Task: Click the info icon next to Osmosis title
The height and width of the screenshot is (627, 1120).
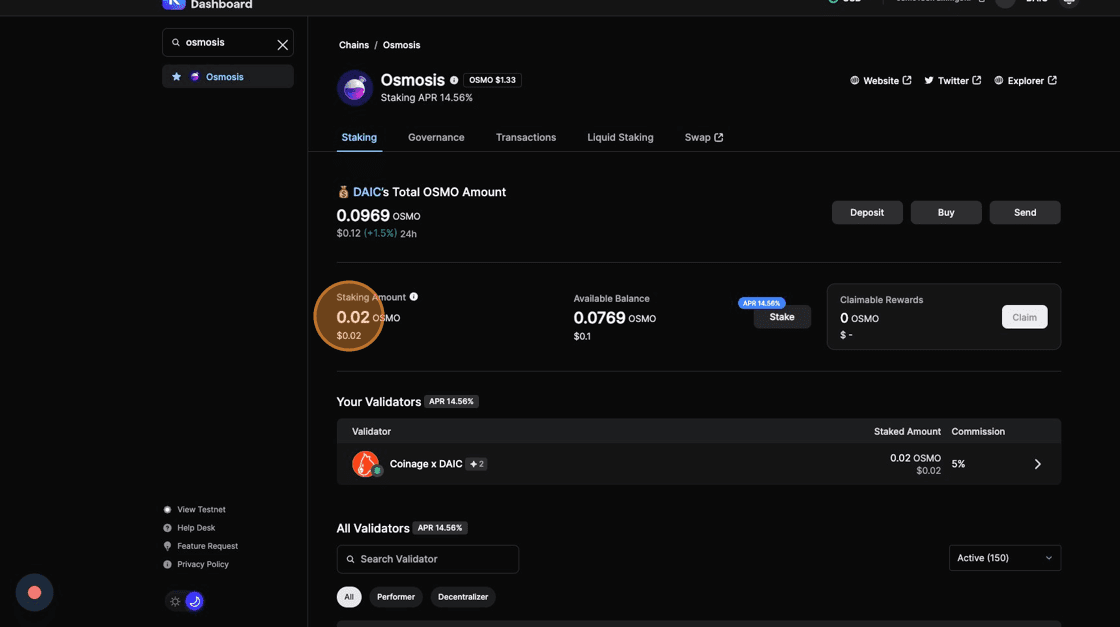Action: point(454,80)
